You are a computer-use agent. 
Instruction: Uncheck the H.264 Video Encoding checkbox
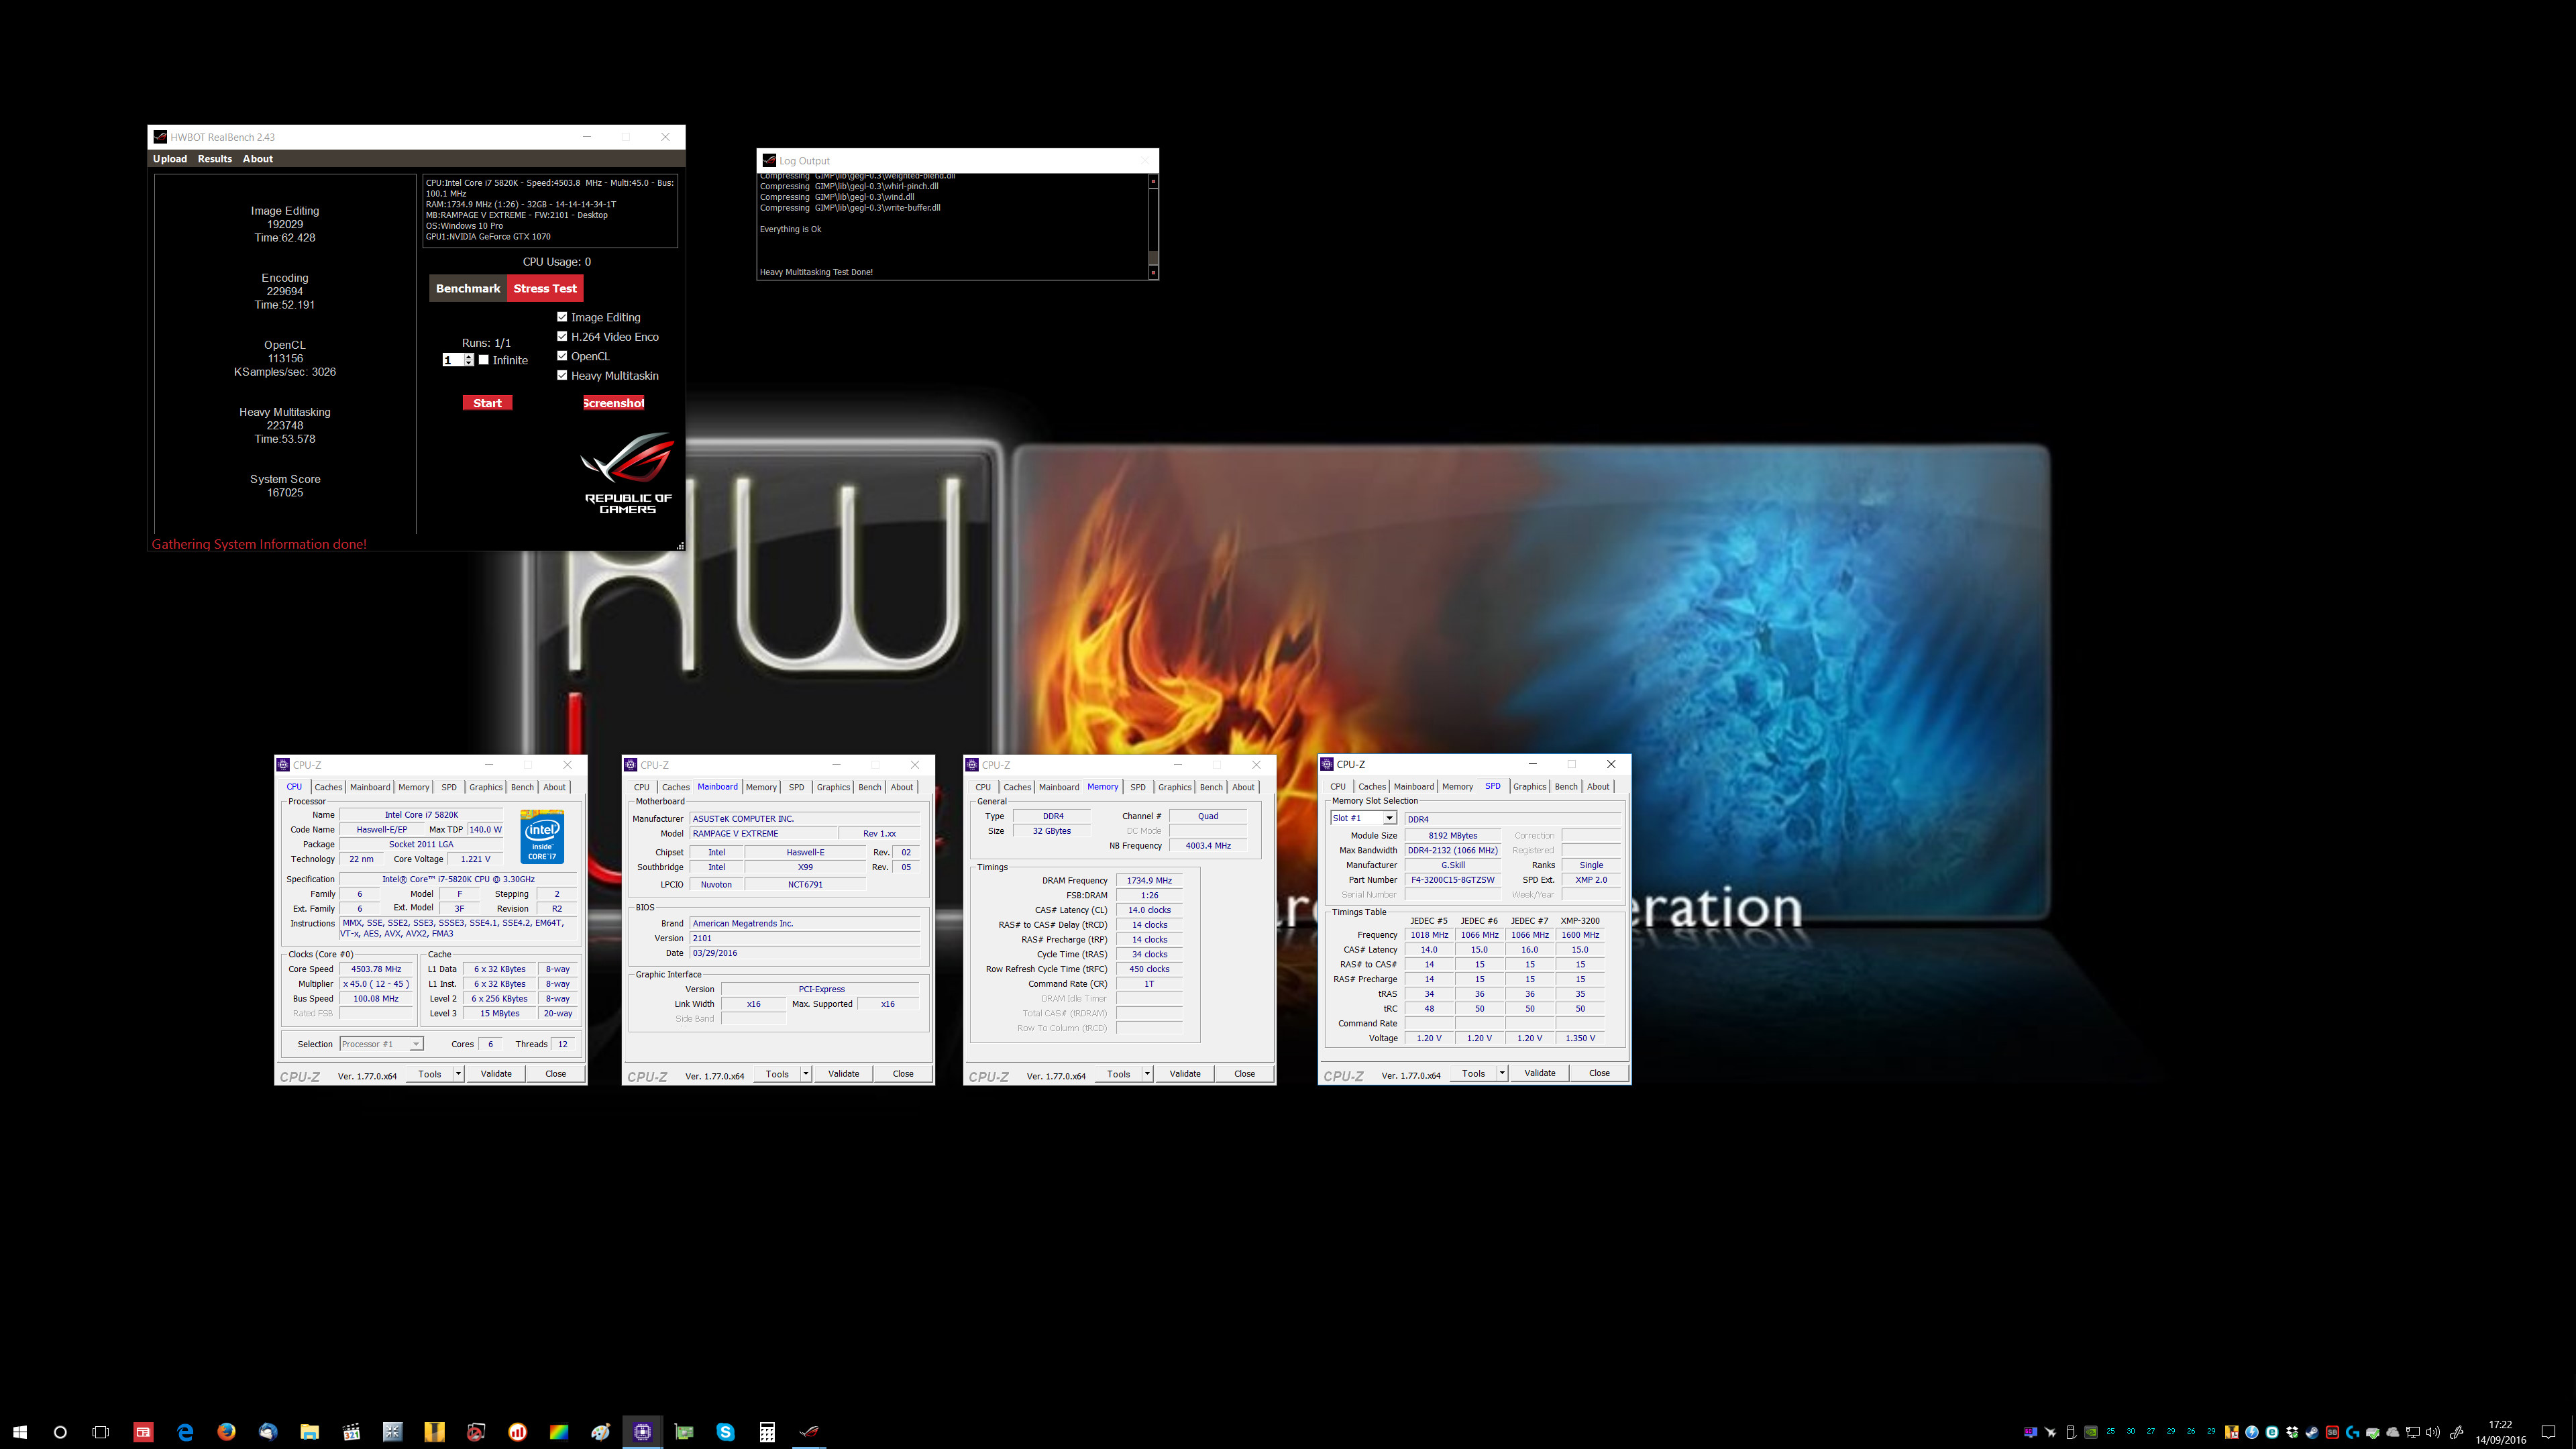click(562, 336)
